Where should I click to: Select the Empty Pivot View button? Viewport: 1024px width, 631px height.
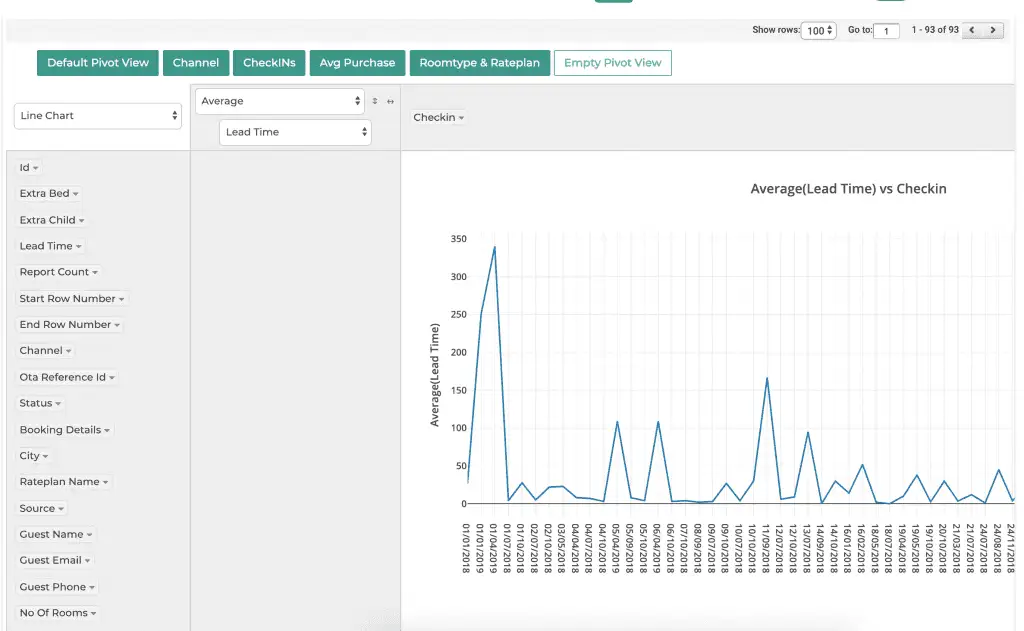[x=612, y=63]
